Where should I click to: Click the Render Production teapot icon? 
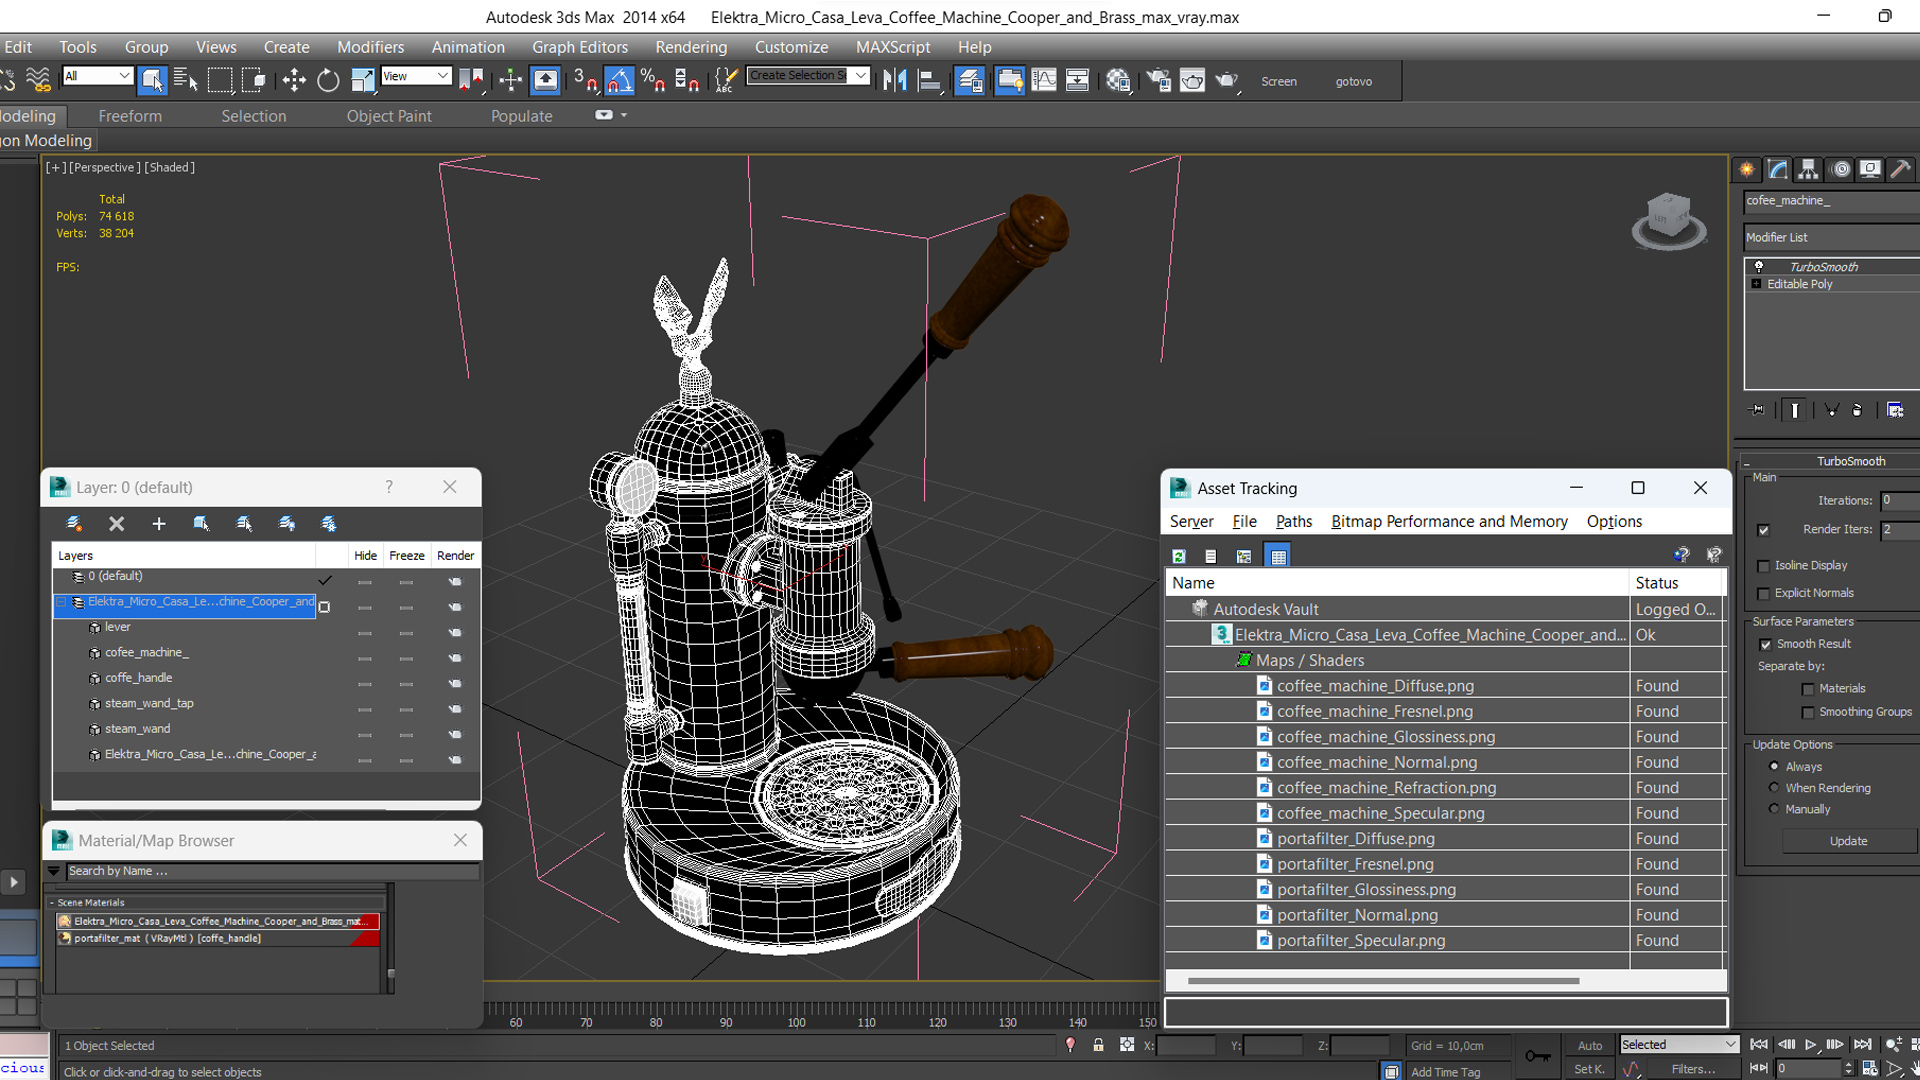[x=1227, y=80]
